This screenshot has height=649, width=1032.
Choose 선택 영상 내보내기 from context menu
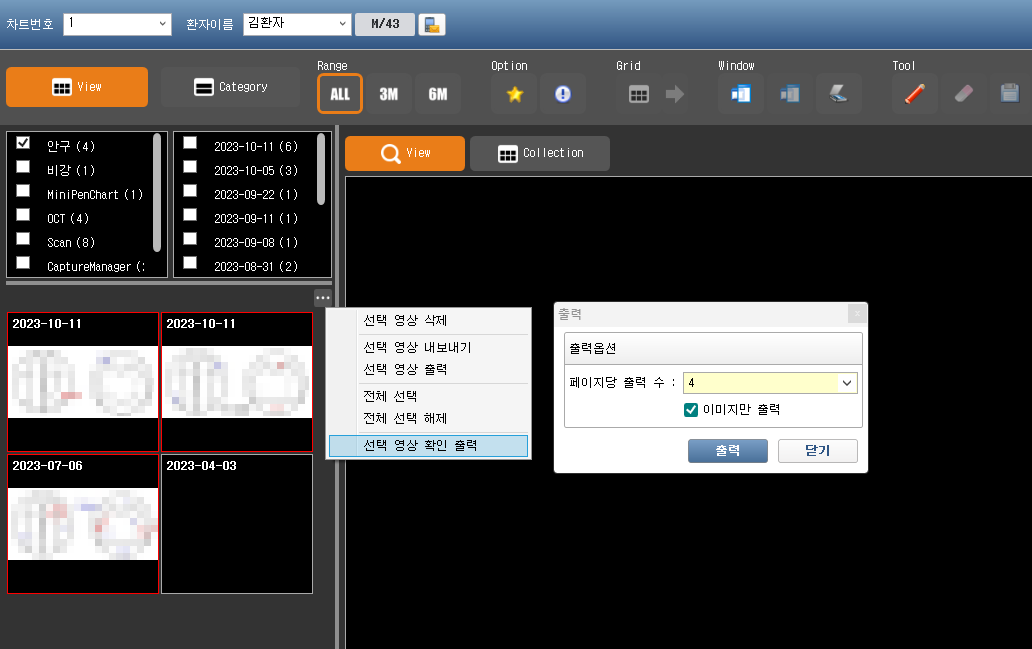(417, 348)
